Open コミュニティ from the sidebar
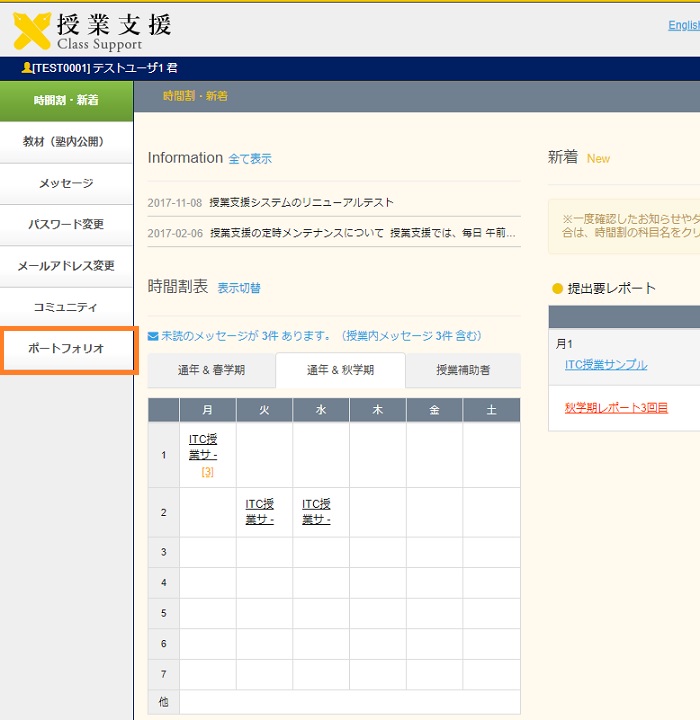Viewport: 700px width, 720px height. [66, 307]
